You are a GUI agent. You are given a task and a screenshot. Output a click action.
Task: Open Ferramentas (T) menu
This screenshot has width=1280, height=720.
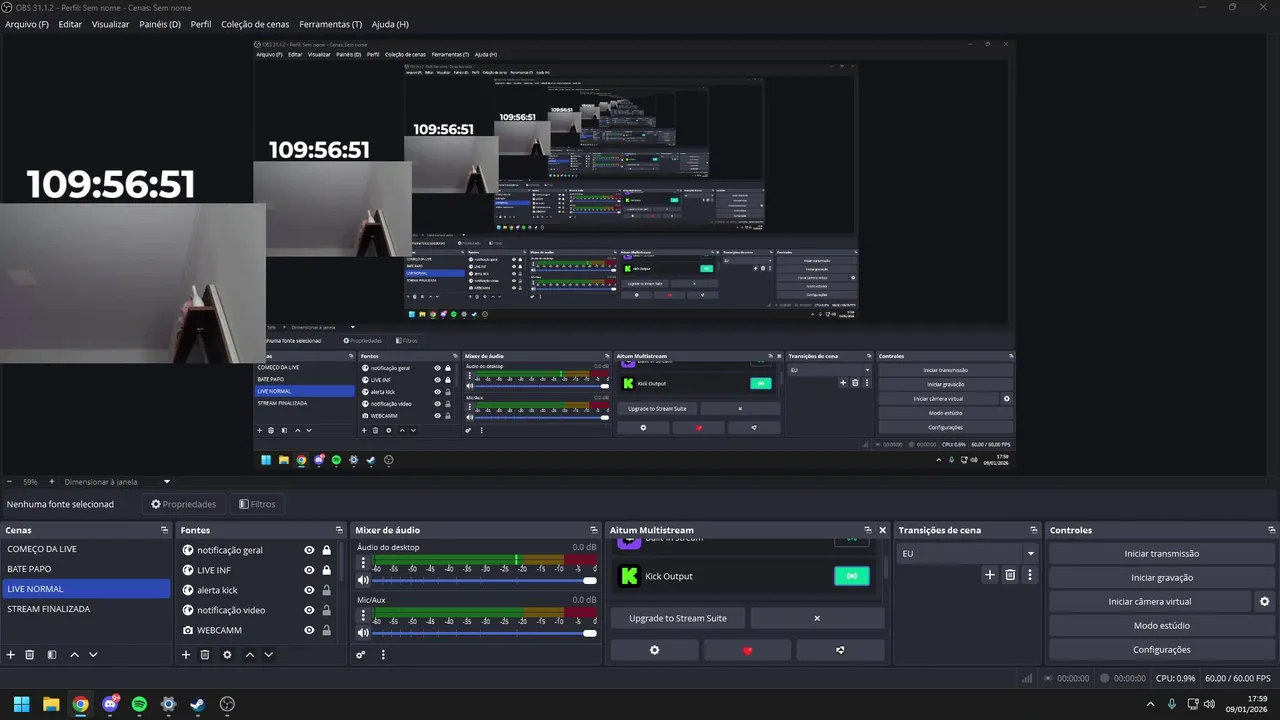(331, 24)
